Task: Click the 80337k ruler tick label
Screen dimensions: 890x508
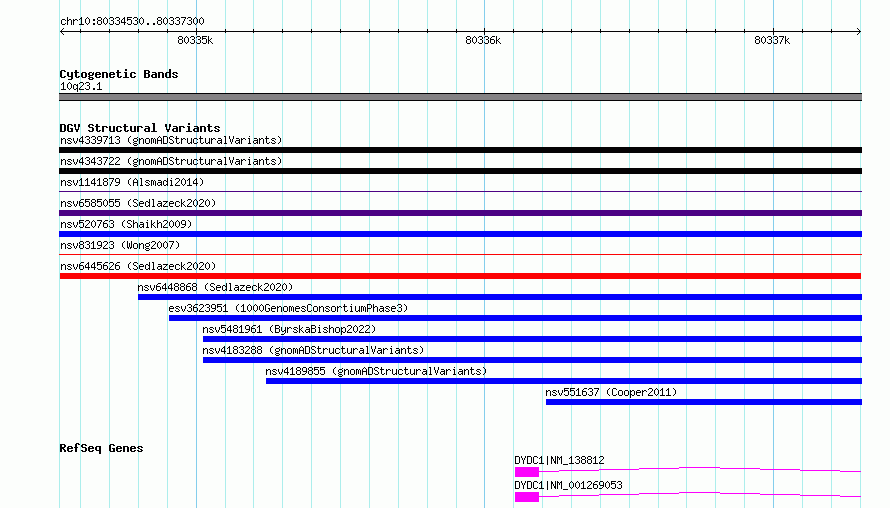Action: coord(772,40)
